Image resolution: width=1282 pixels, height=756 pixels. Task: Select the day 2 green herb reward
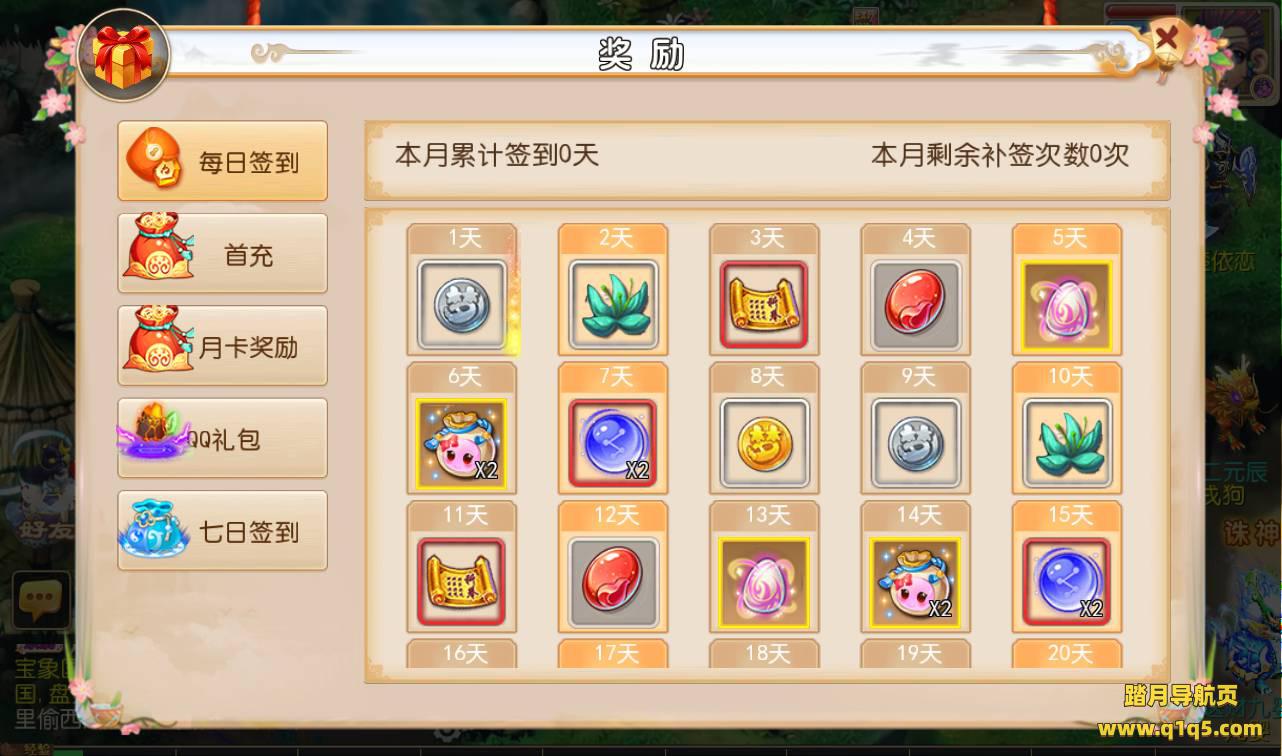pos(612,304)
